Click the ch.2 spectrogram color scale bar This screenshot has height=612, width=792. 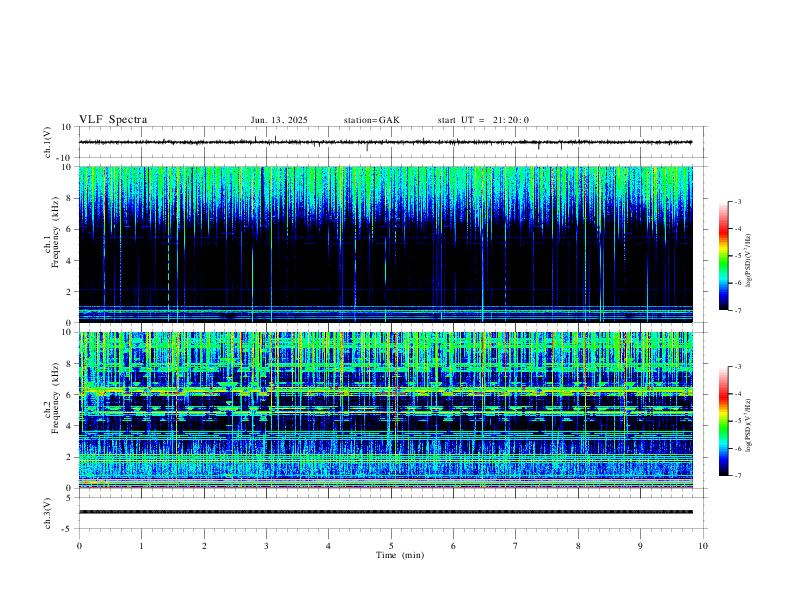[x=724, y=421]
